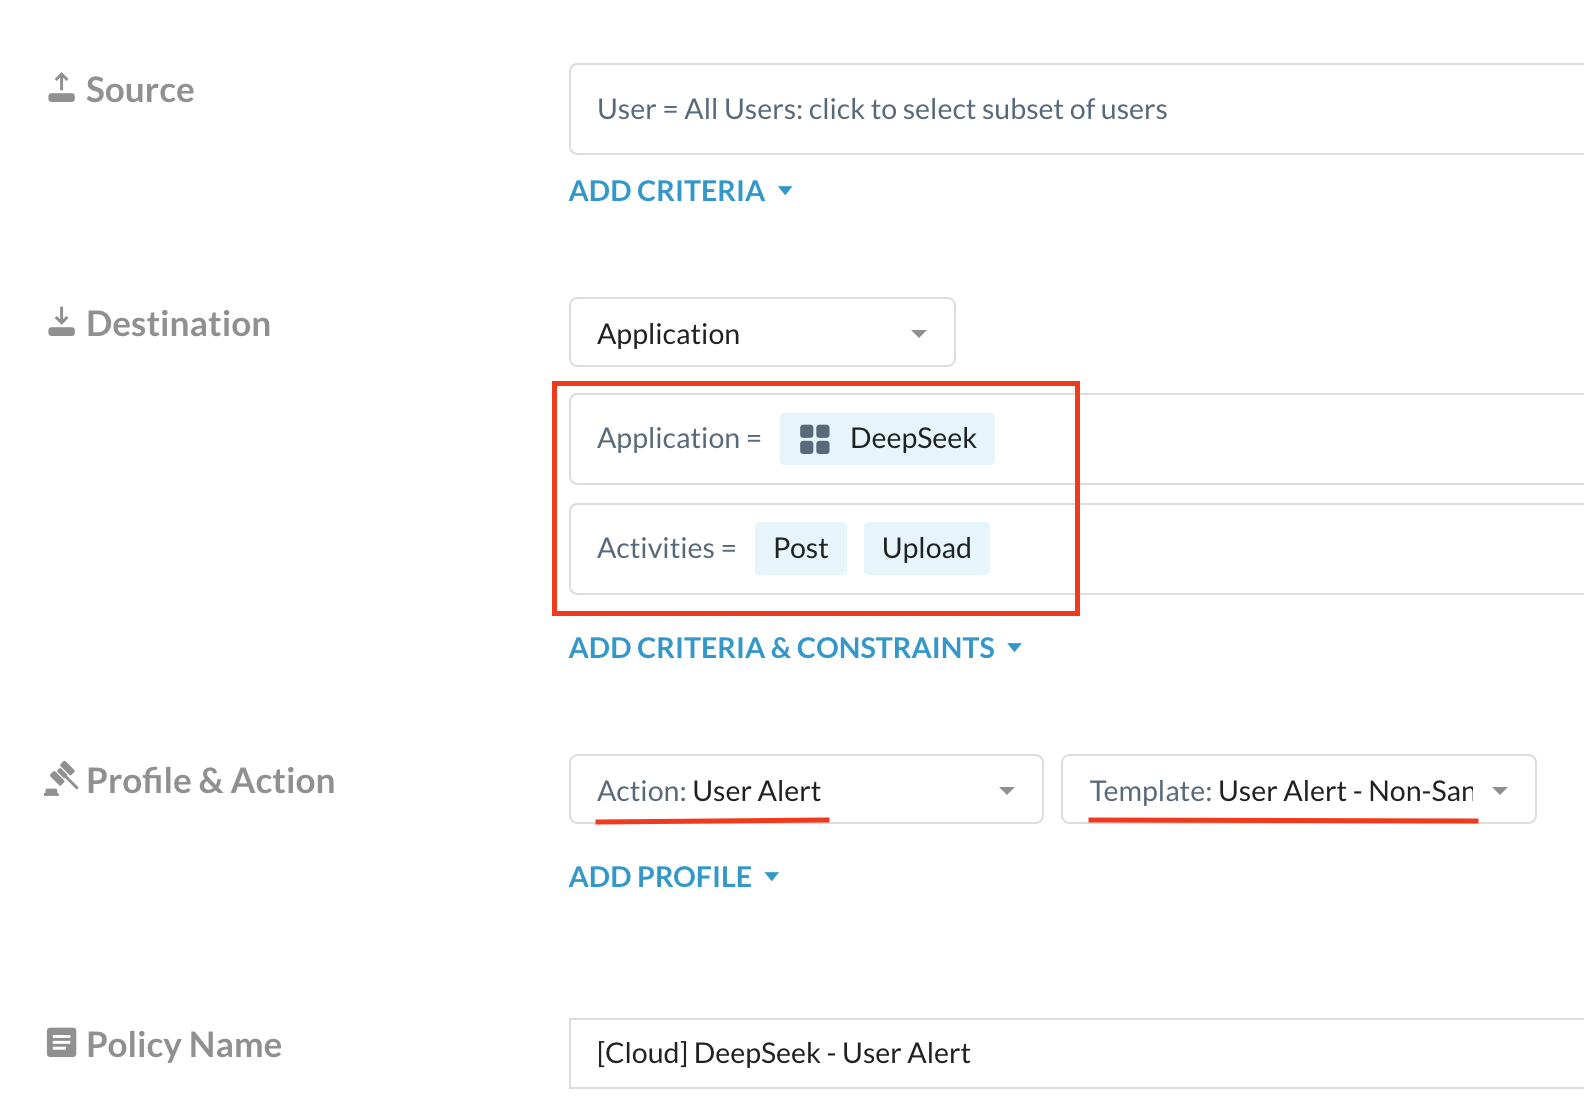Viewport: 1584px width, 1120px height.
Task: Click the DeepSeek application tag
Action: coord(887,439)
